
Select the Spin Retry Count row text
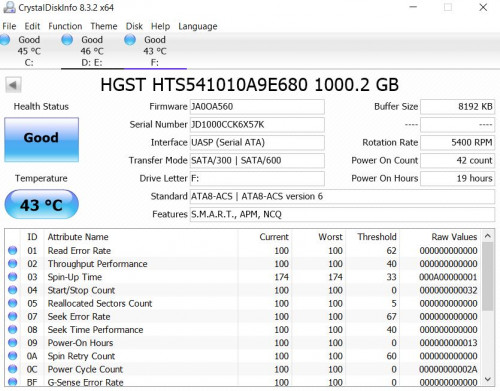tap(81, 356)
